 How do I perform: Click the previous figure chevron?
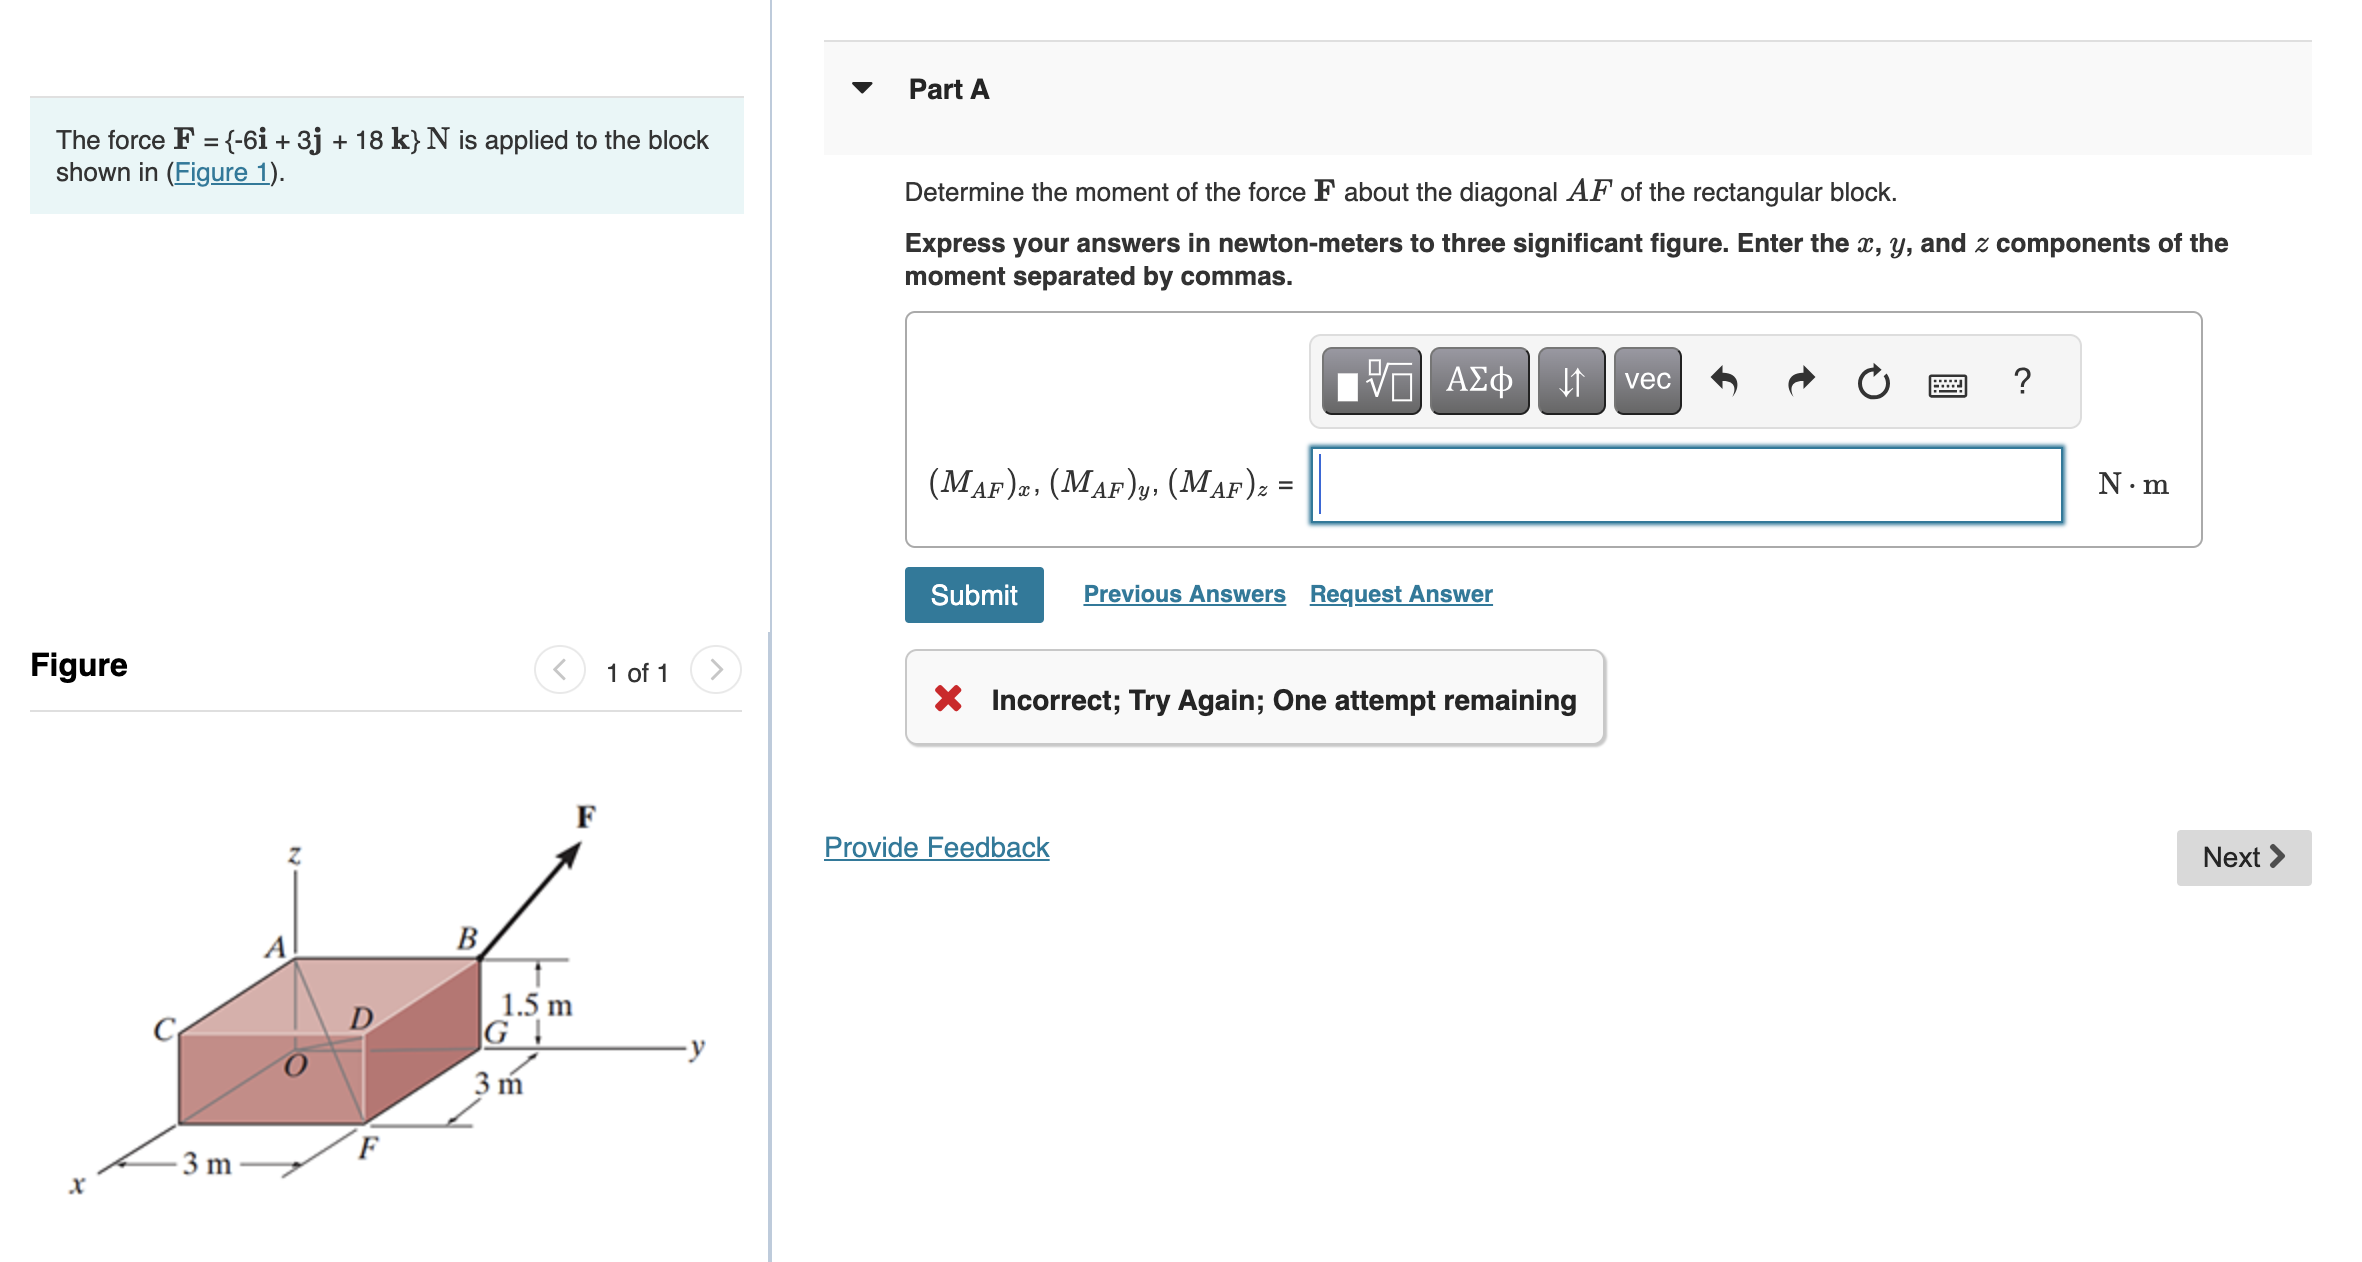(559, 671)
